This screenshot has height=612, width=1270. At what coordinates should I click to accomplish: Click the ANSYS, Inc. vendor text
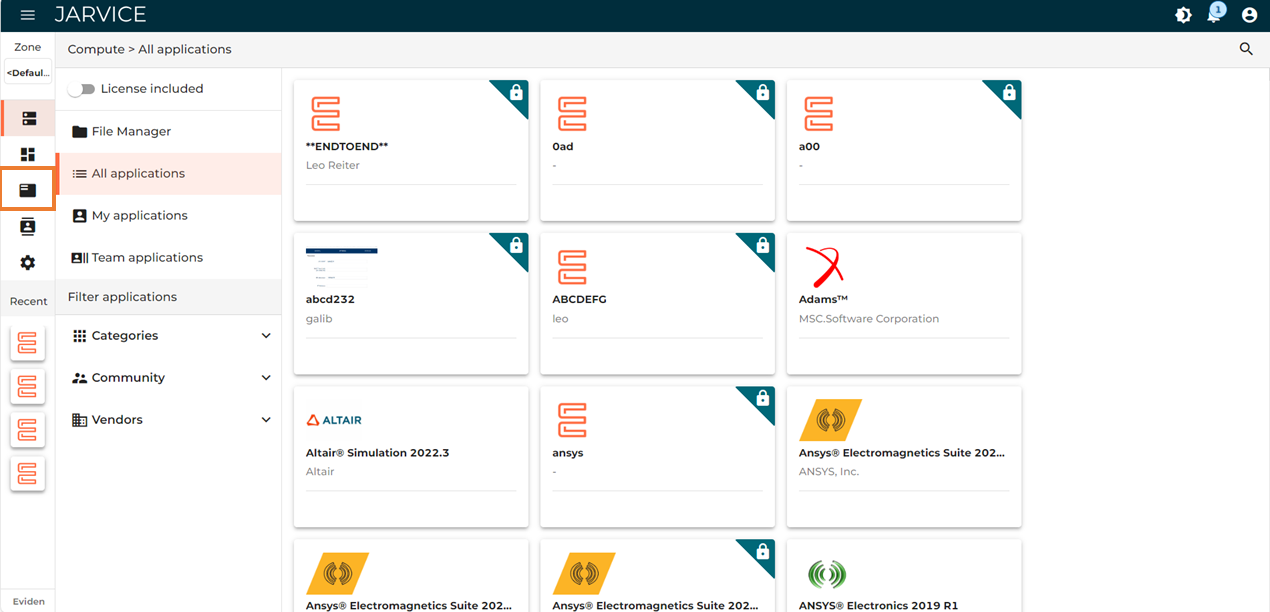pos(829,472)
